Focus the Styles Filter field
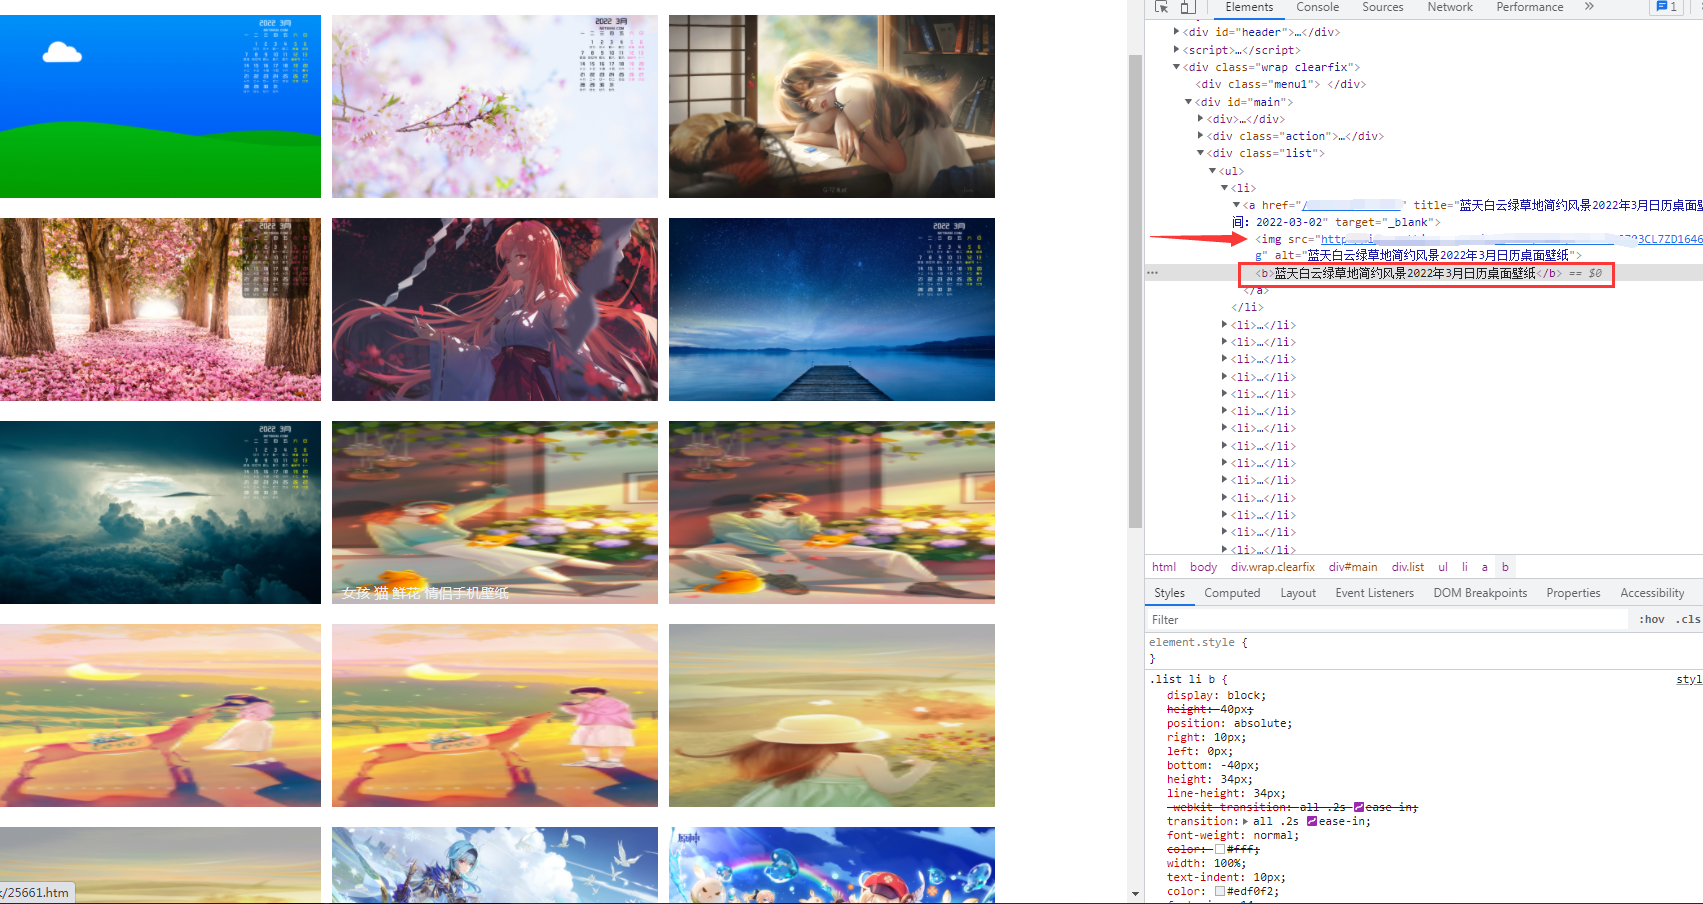 pyautogui.click(x=1388, y=619)
